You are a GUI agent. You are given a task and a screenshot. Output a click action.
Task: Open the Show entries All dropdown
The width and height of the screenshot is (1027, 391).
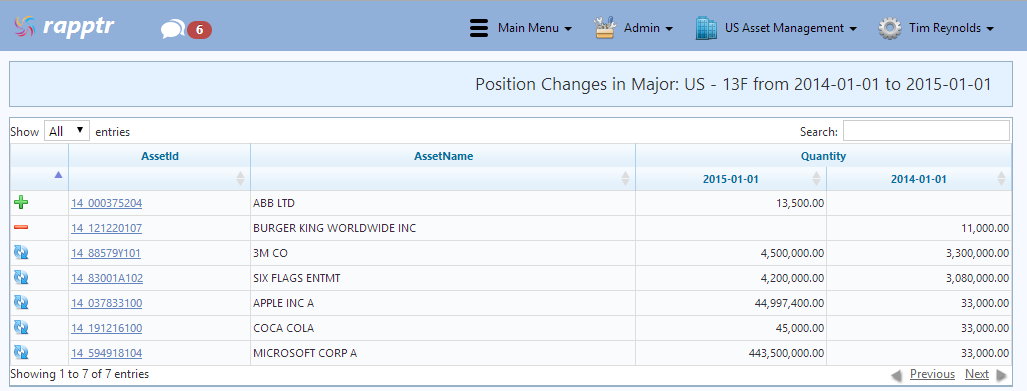pos(67,131)
